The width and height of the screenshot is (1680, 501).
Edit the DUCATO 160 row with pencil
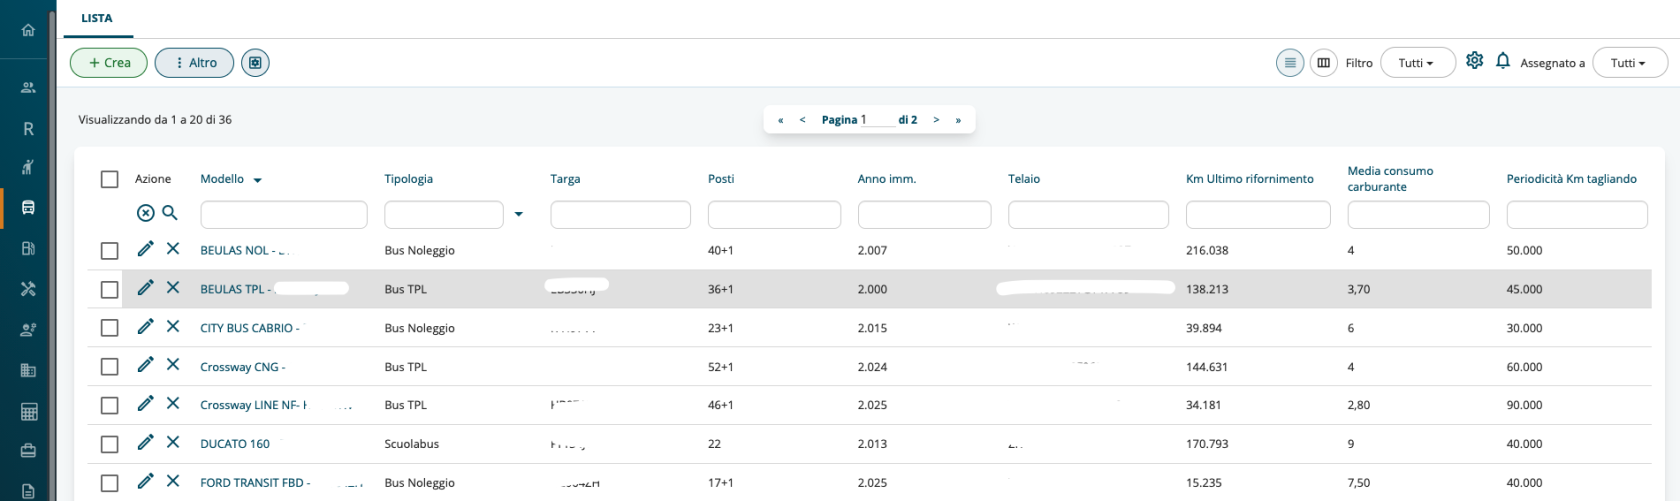tap(145, 443)
